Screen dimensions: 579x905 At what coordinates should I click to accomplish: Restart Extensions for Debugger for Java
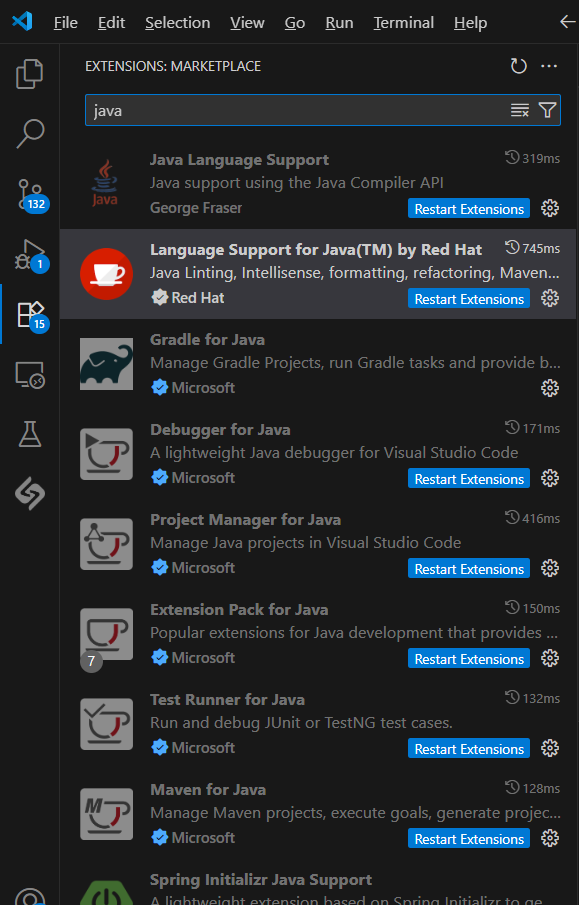click(469, 479)
